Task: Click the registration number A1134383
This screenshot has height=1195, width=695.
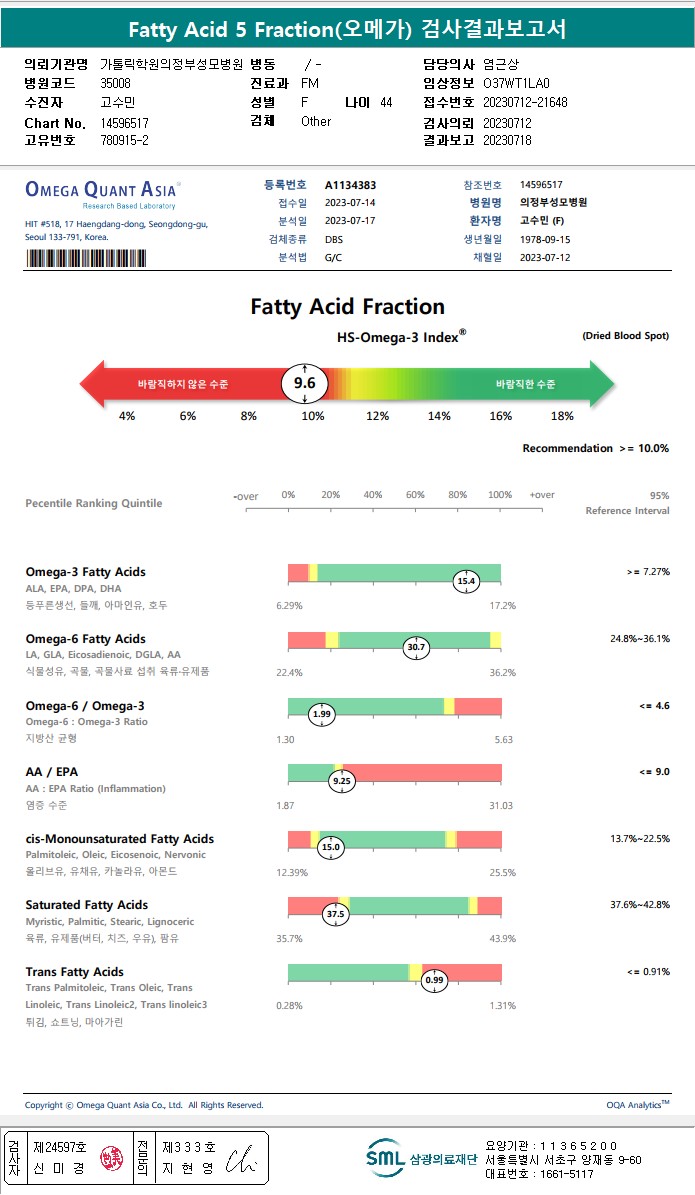Action: (350, 185)
